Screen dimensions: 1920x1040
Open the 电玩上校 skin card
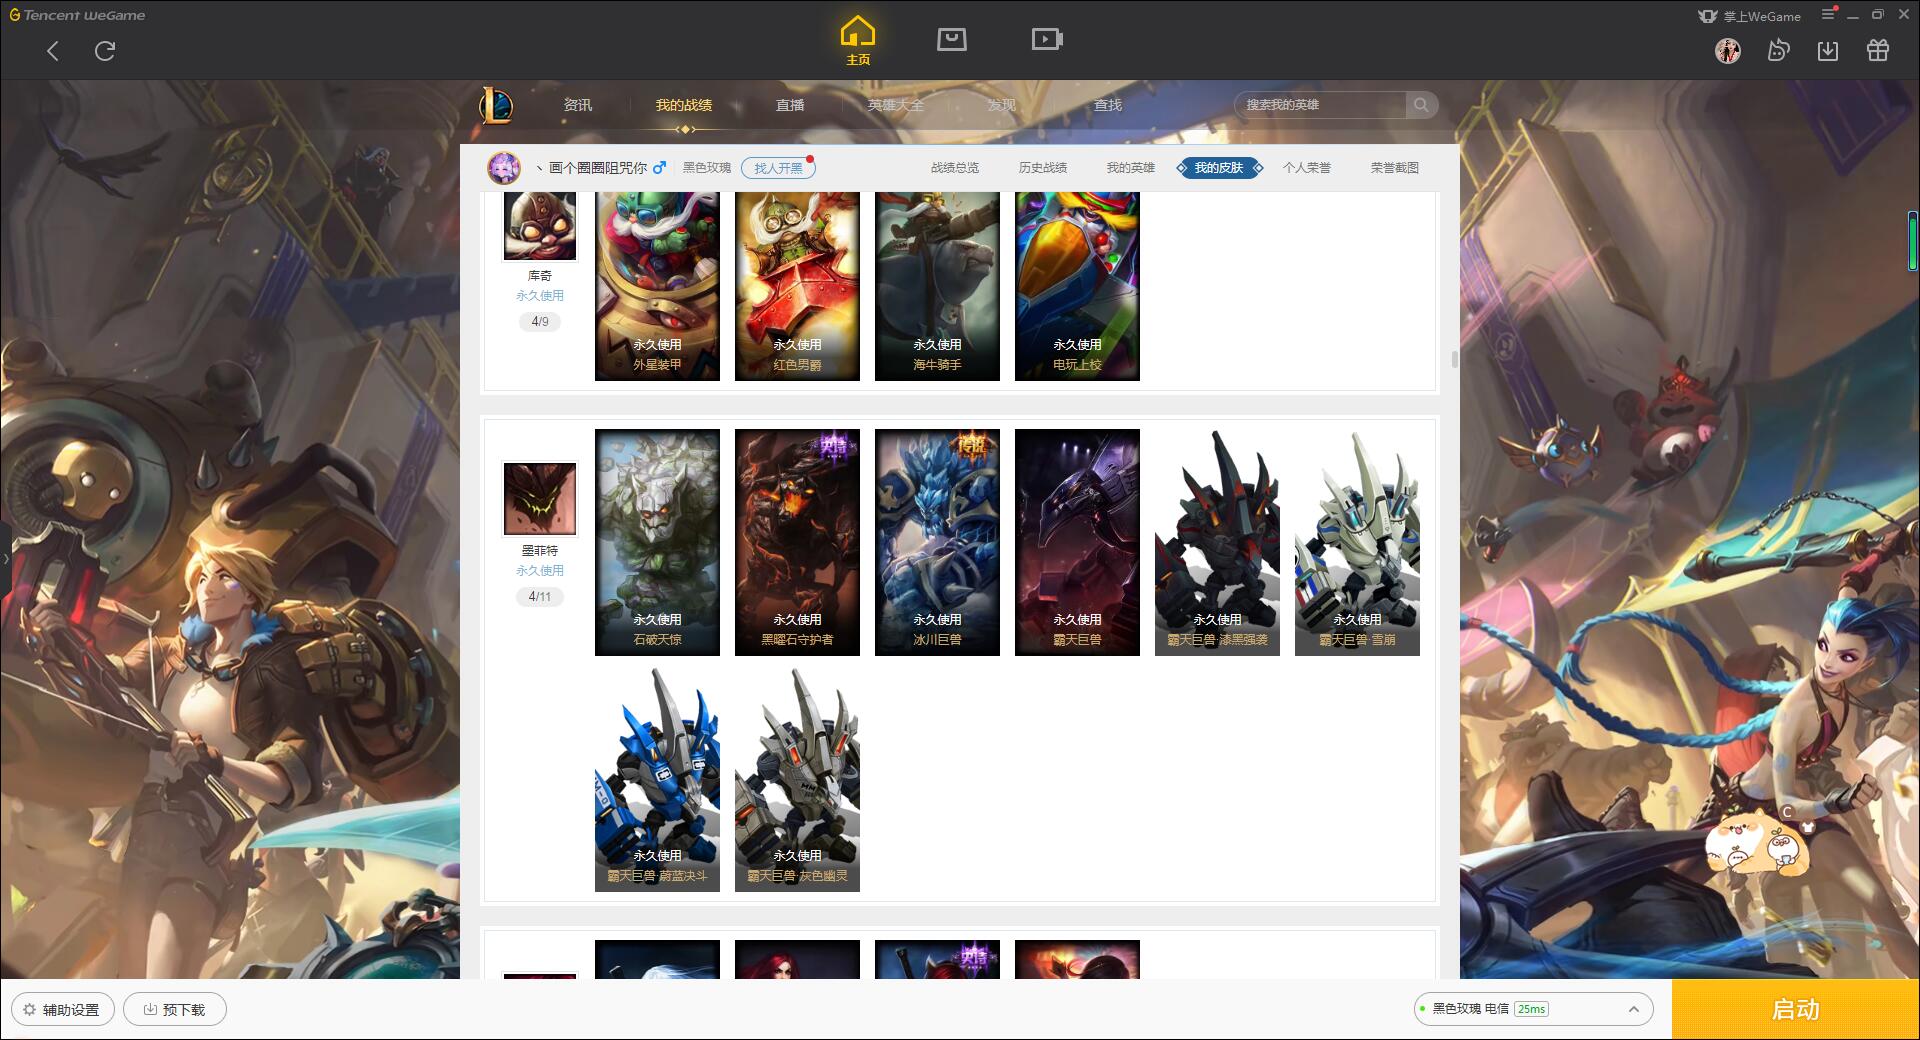[1077, 286]
